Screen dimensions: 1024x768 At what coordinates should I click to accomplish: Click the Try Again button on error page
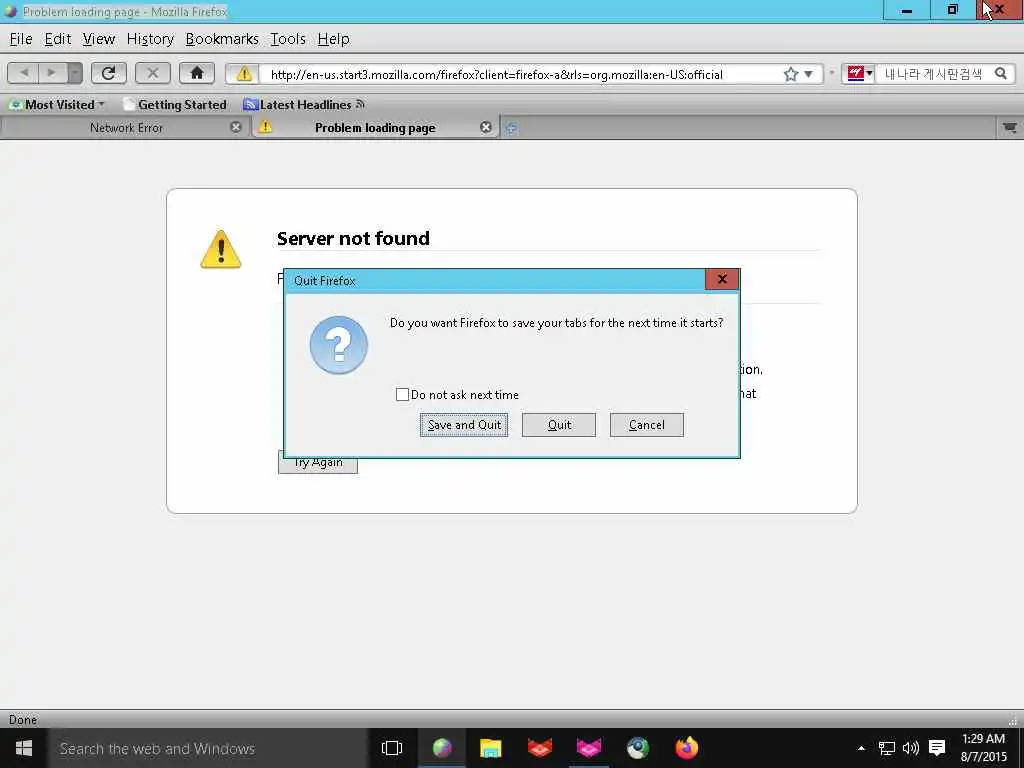(317, 462)
